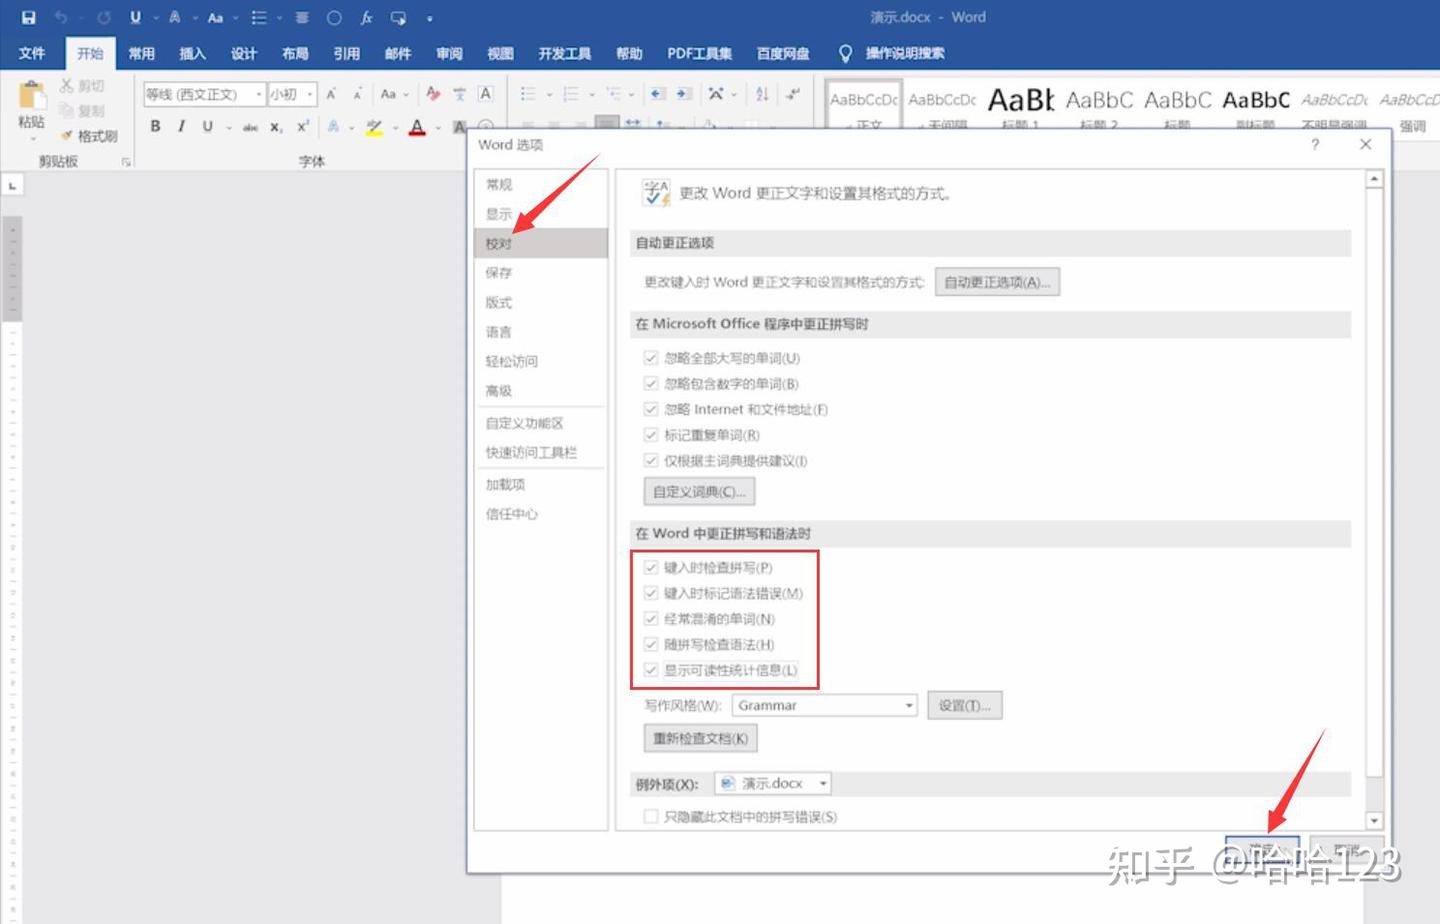Toggle 标记重复单词(R) checkbox

(x=651, y=435)
